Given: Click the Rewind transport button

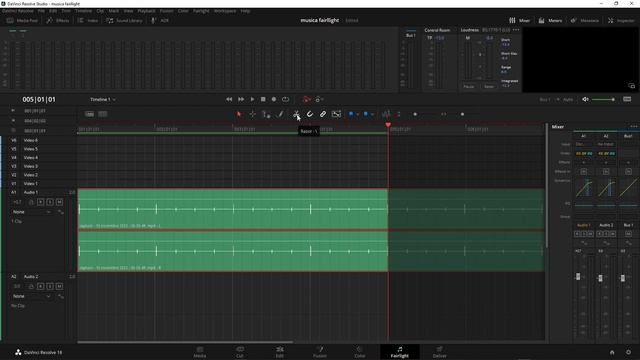Looking at the screenshot, I should click(x=229, y=99).
